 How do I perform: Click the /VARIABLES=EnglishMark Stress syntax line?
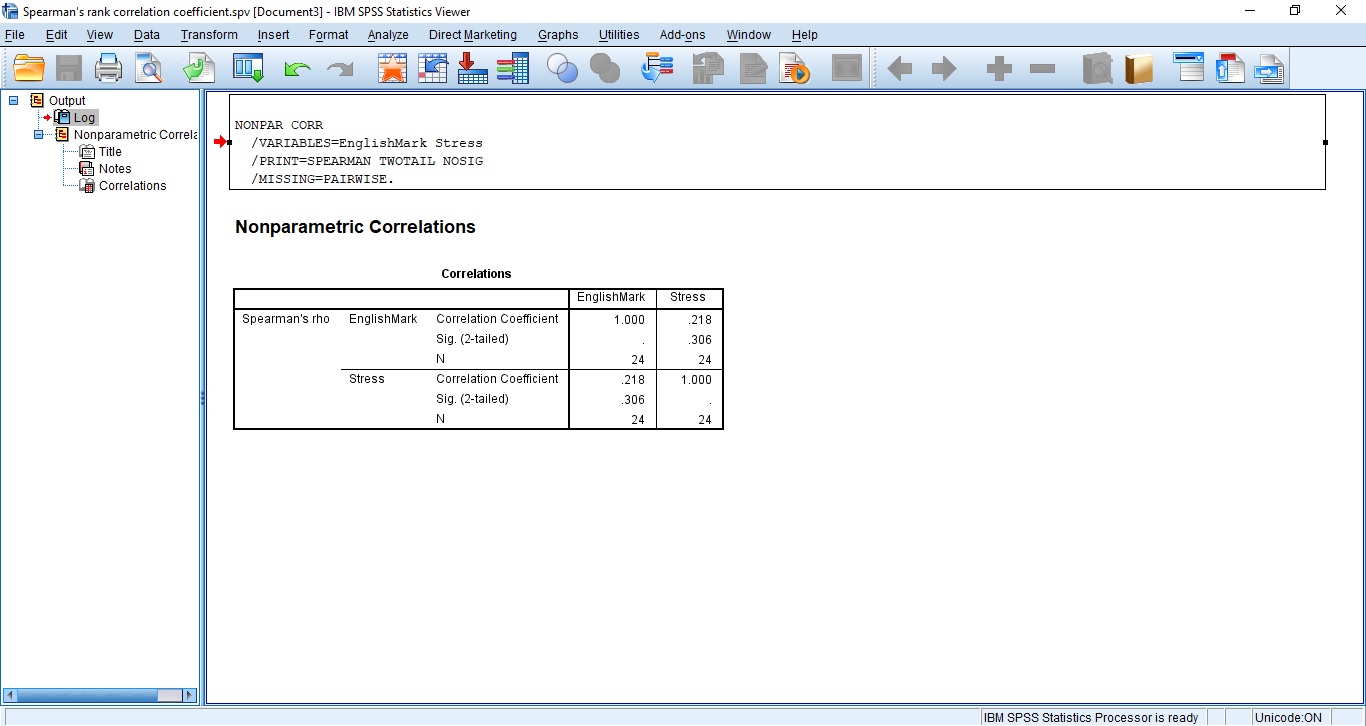pos(367,143)
